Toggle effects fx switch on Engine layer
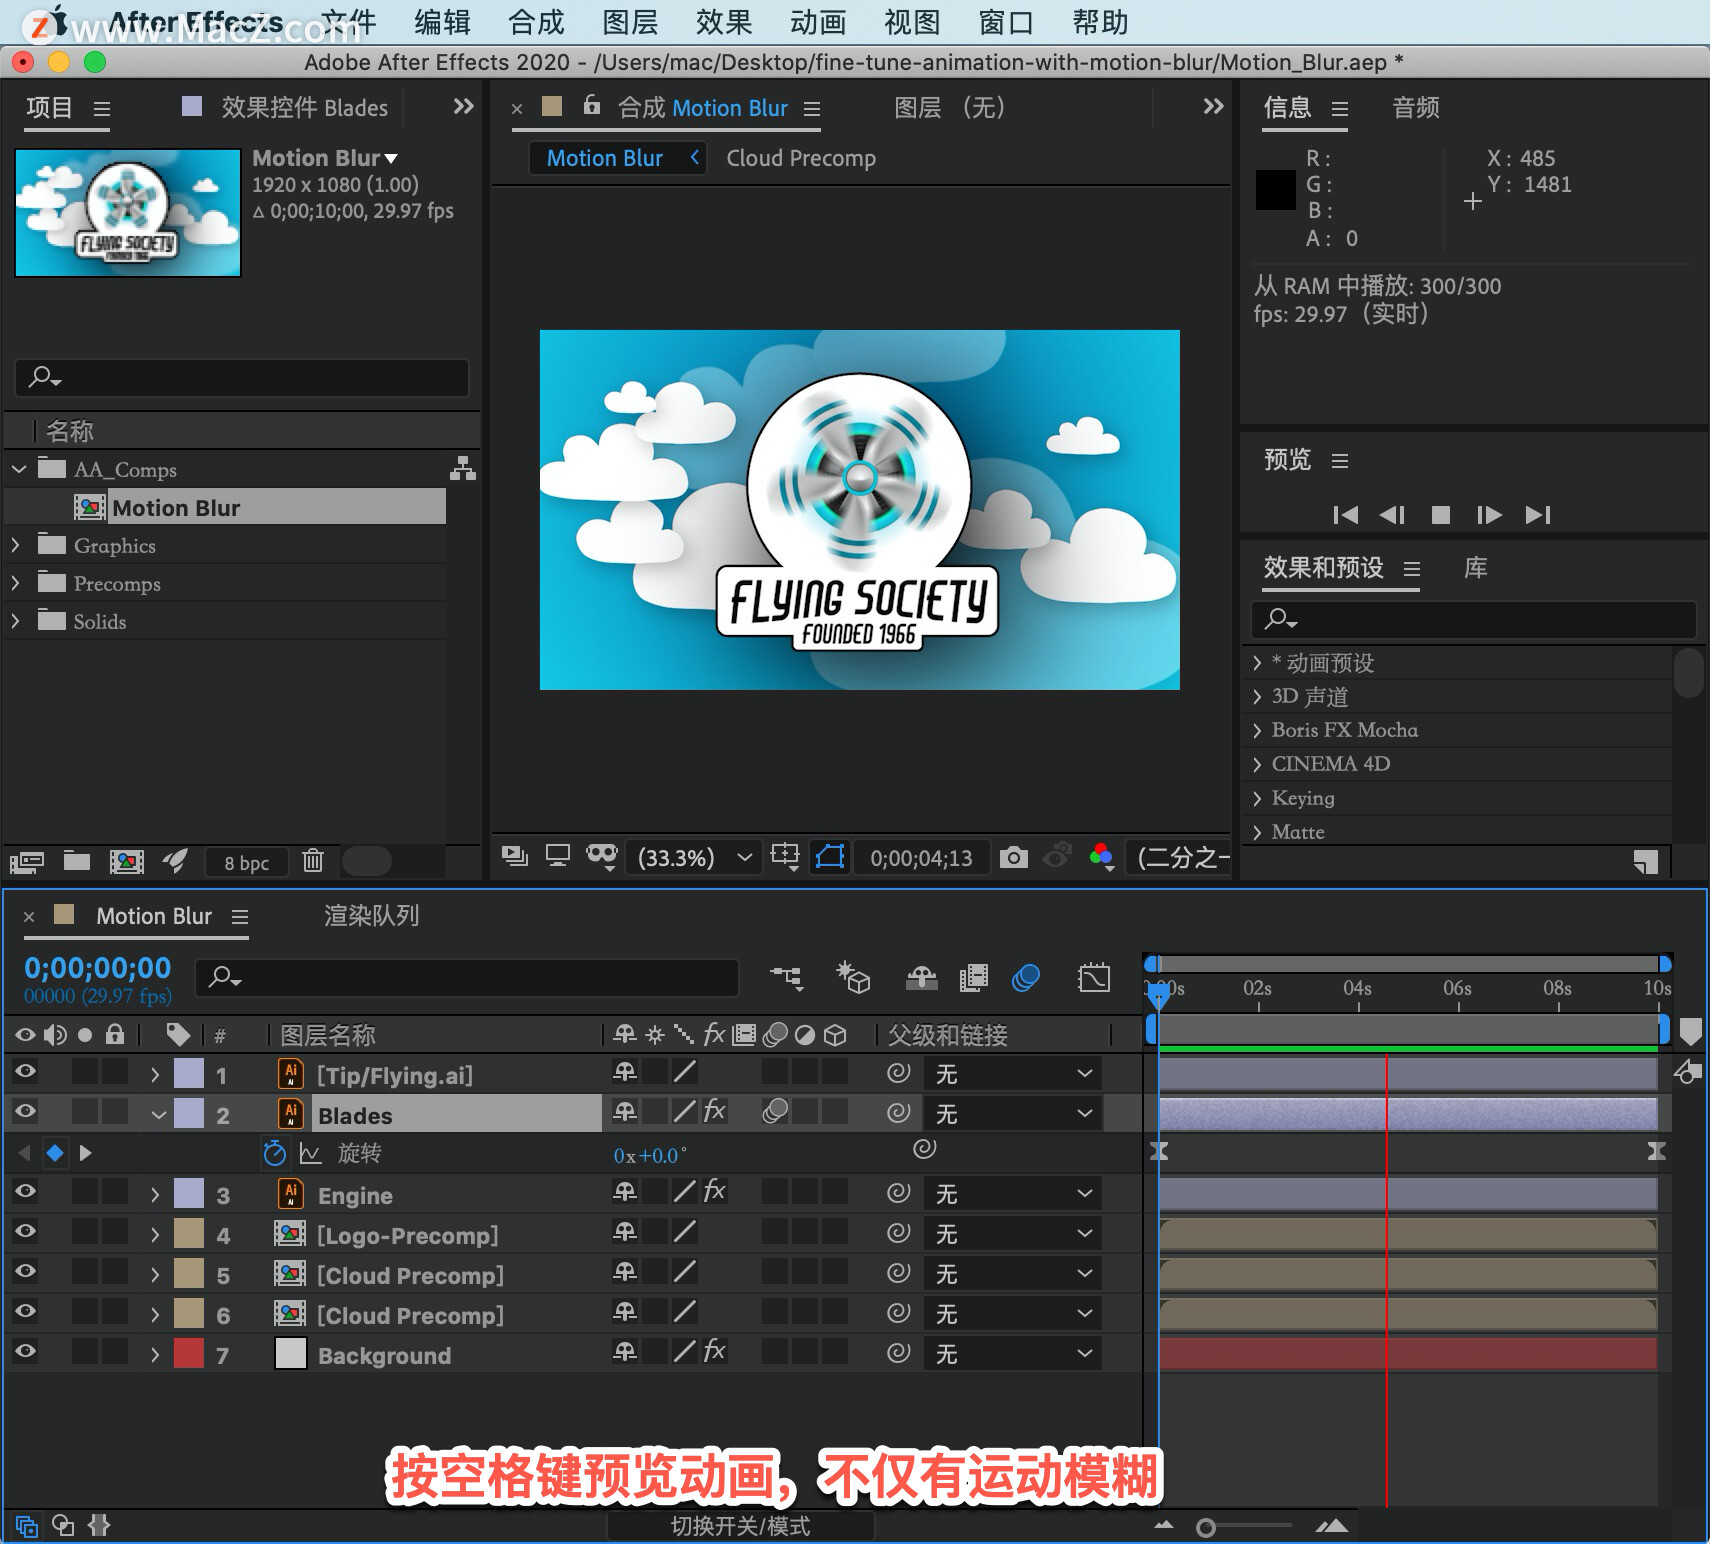This screenshot has height=1544, width=1710. [x=714, y=1191]
